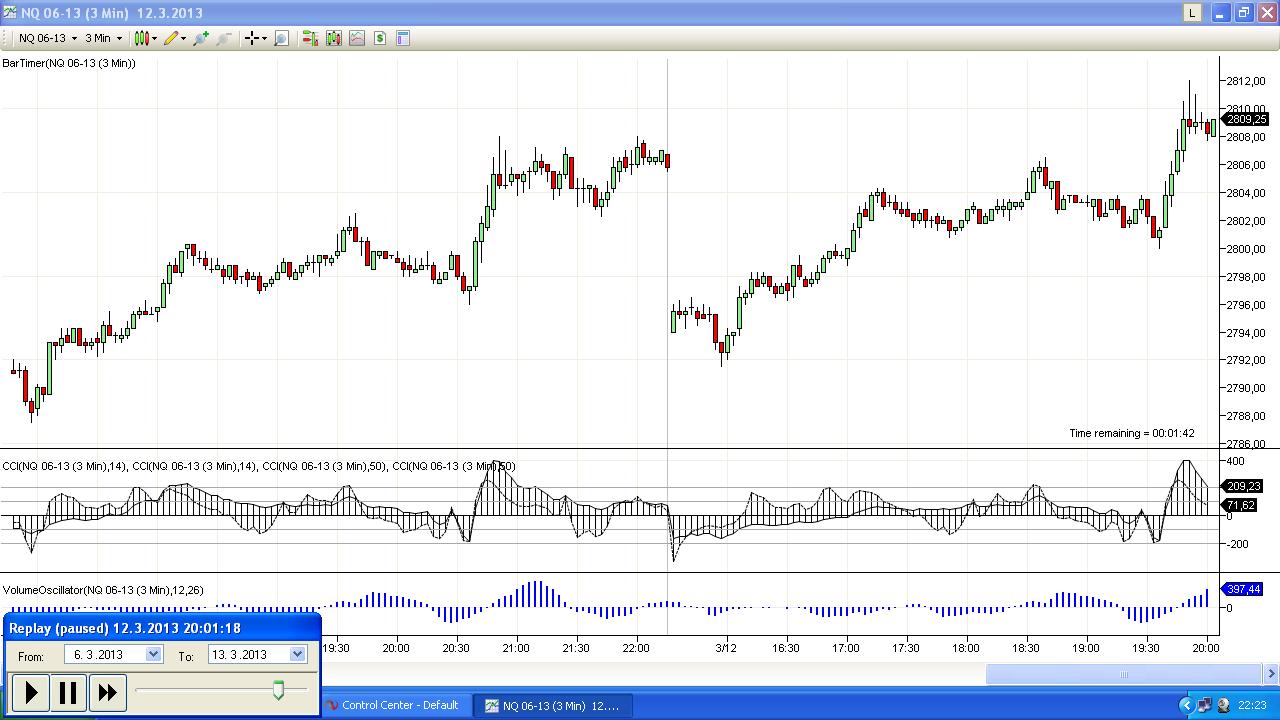Expand the Replay To date picker
The image size is (1280, 720).
[x=297, y=654]
